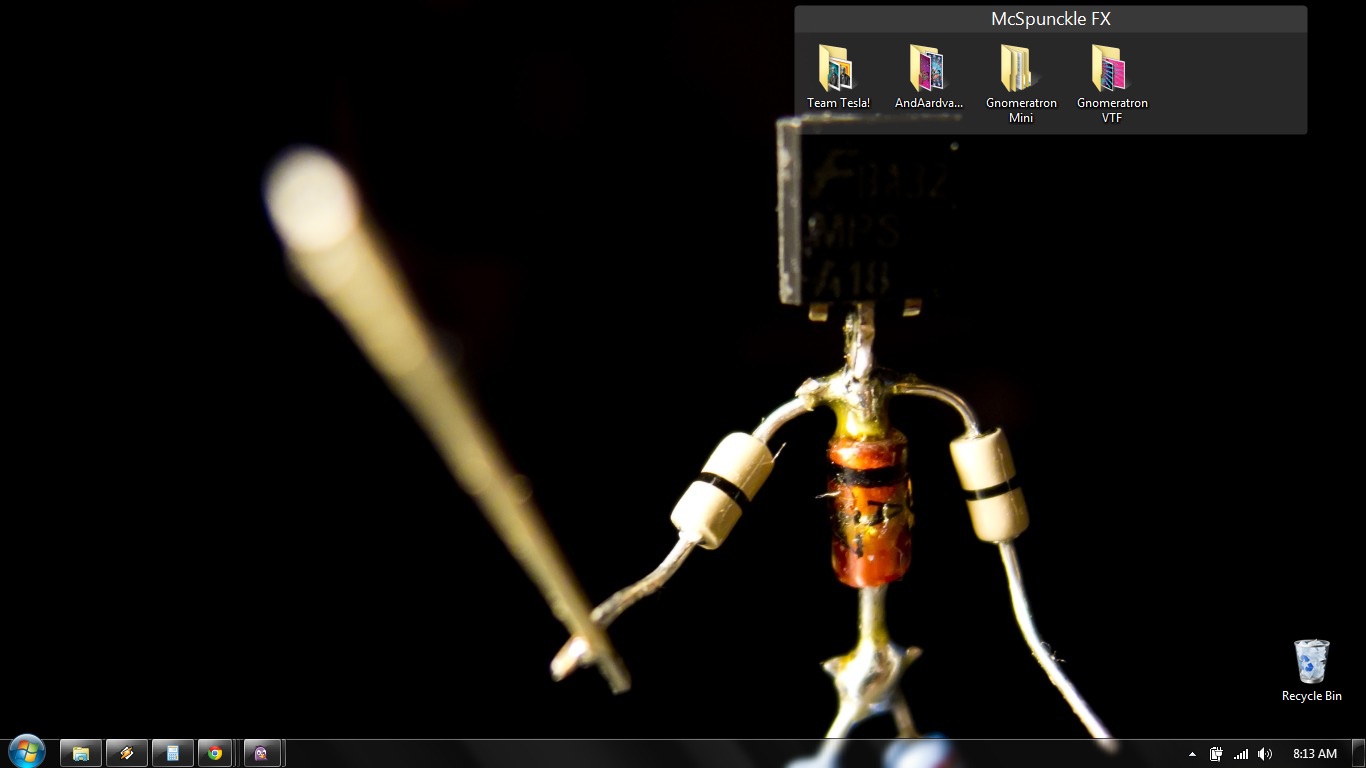Click the McSpunckle FX fence title bar
The height and width of the screenshot is (768, 1366).
tap(1050, 19)
